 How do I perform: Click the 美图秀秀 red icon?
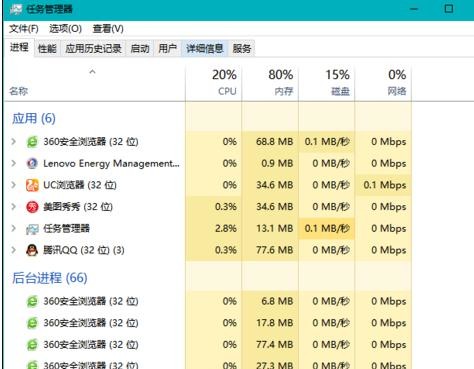coord(32,207)
